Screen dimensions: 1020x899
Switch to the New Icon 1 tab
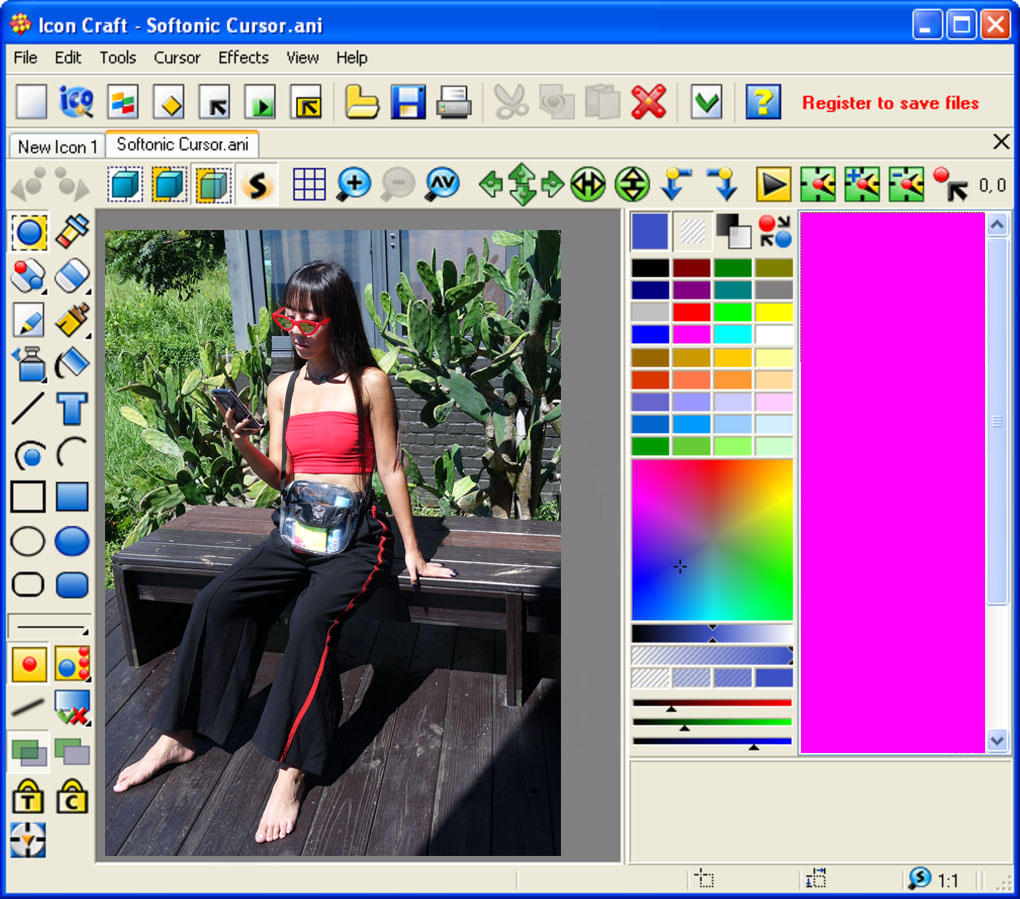pyautogui.click(x=57, y=147)
